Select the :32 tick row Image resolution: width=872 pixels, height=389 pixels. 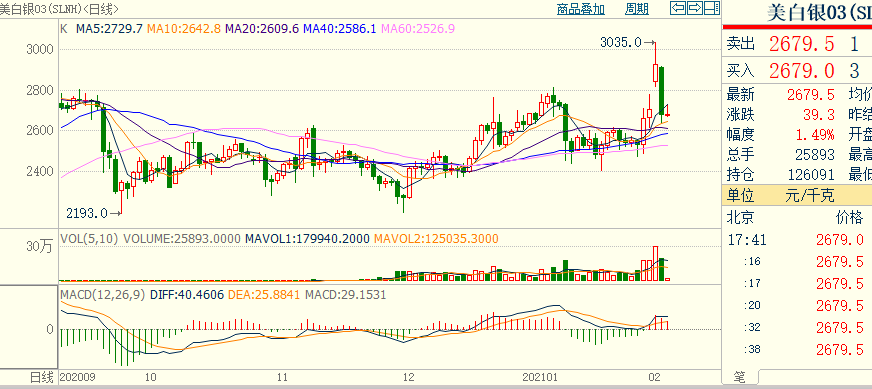pyautogui.click(x=797, y=327)
